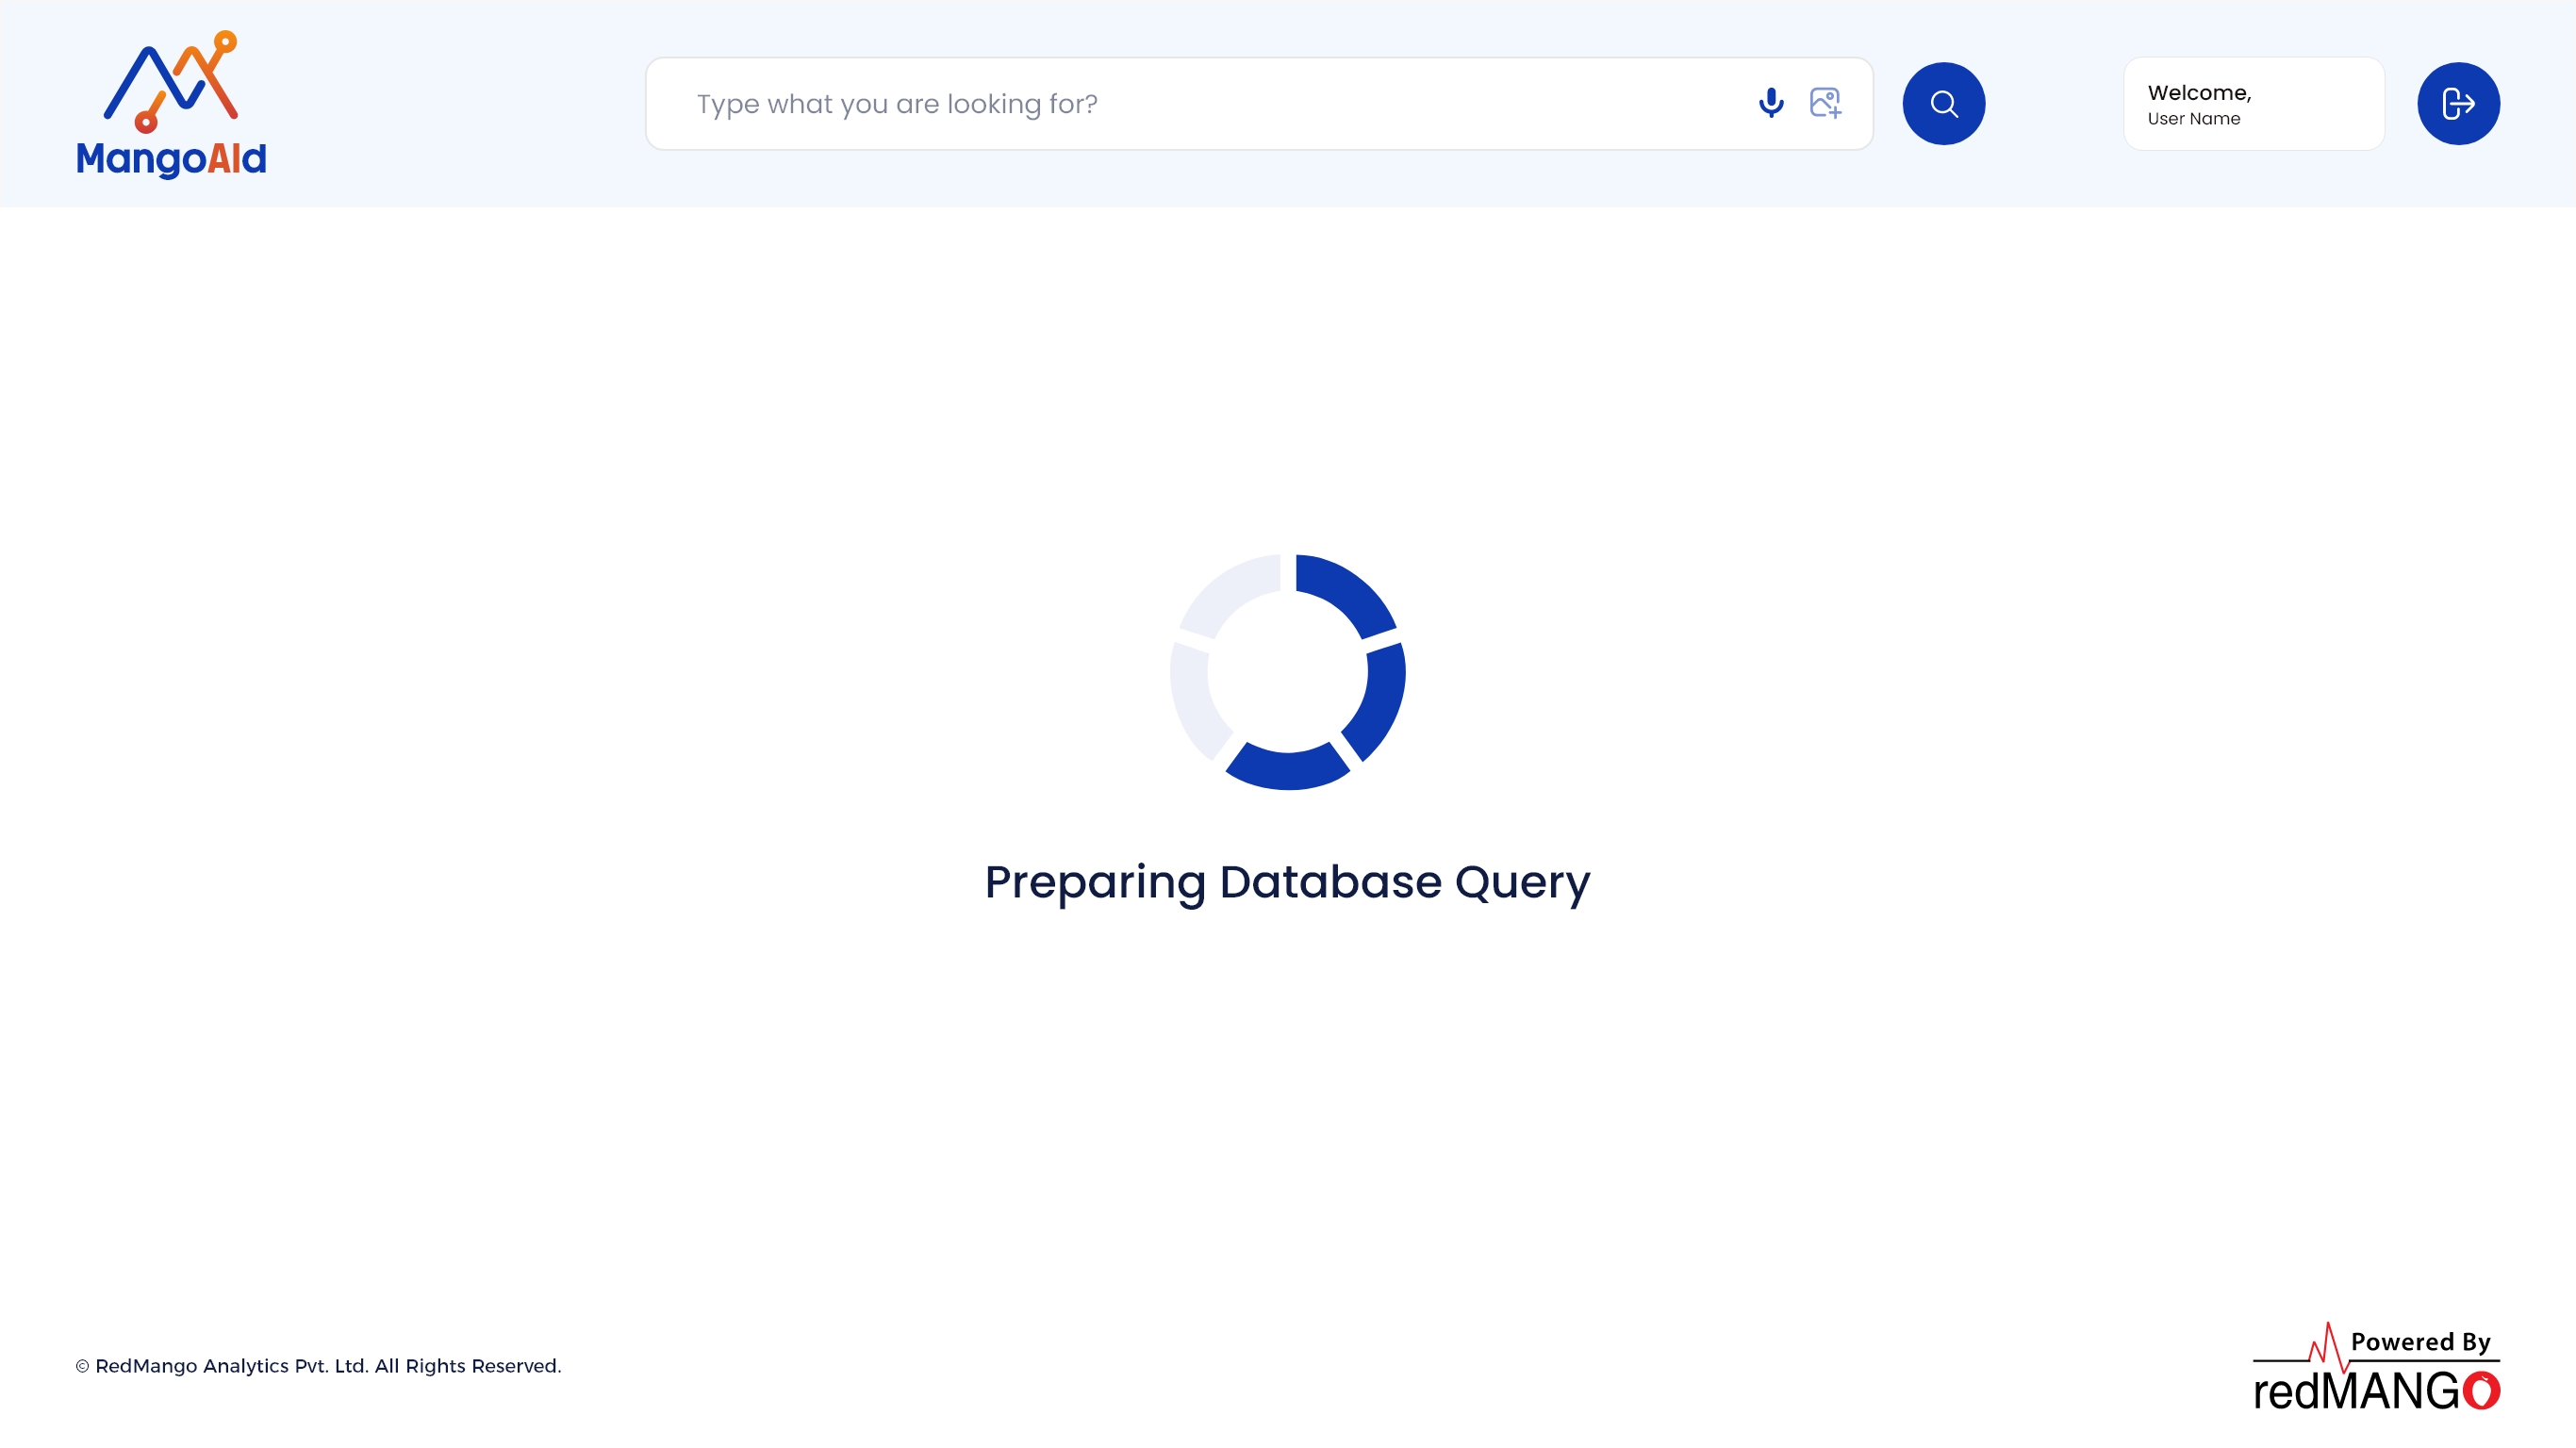
Task: Click the MangoAId logo
Action: [x=171, y=104]
